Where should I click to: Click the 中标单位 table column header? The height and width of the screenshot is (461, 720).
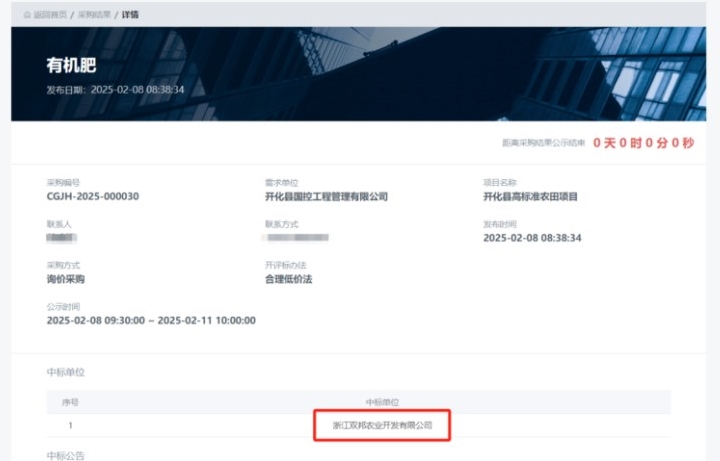point(382,402)
